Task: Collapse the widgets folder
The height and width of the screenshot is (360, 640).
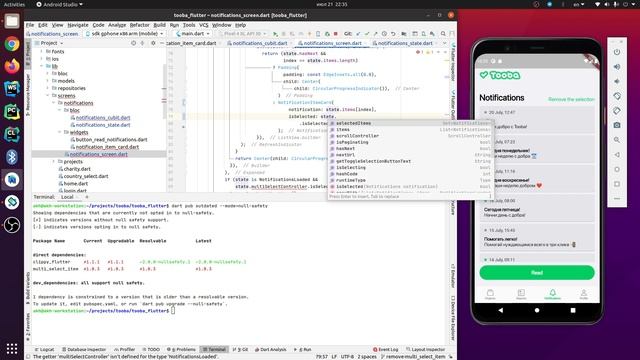Action: coord(60,133)
